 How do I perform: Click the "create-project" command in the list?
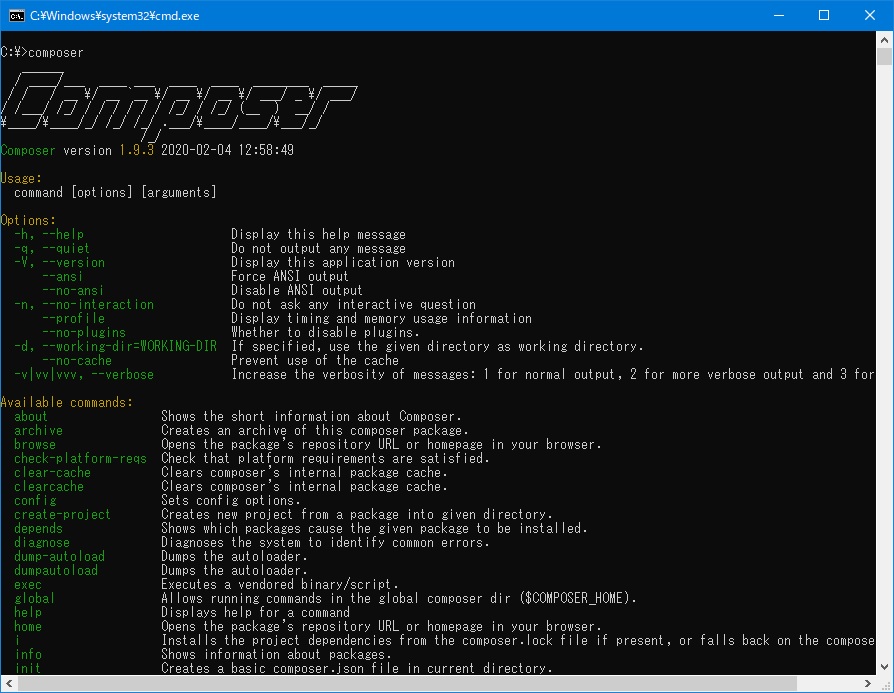click(62, 514)
